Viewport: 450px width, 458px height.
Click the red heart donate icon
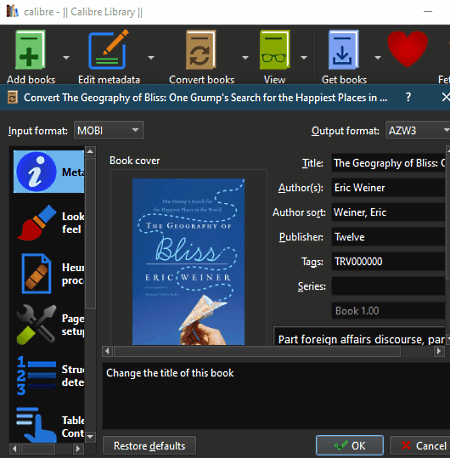click(407, 49)
